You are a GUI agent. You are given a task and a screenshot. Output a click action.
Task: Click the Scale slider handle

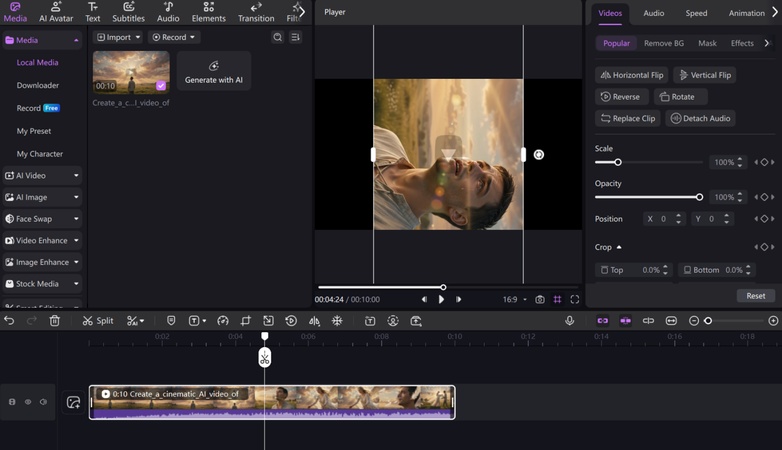click(618, 162)
